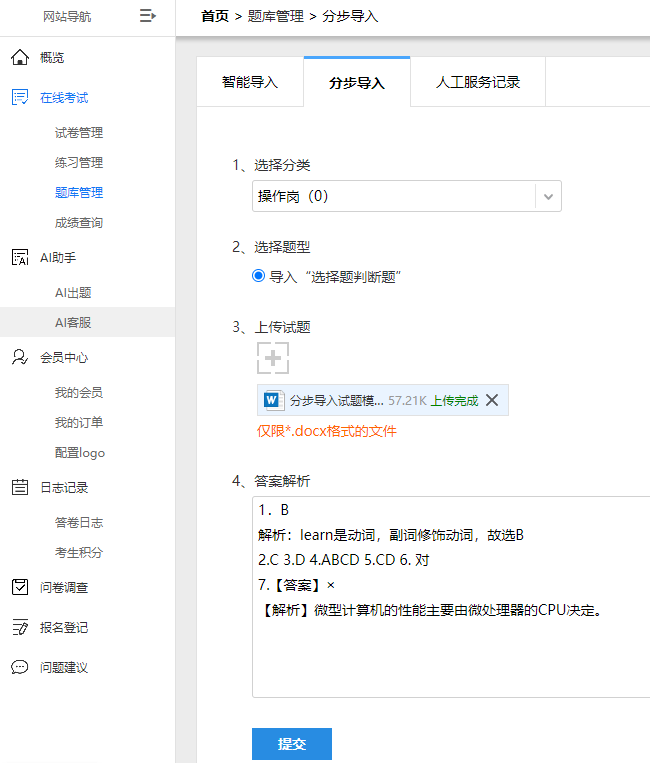Click the 日志记录 menu label
The width and height of the screenshot is (650, 763).
click(x=64, y=488)
